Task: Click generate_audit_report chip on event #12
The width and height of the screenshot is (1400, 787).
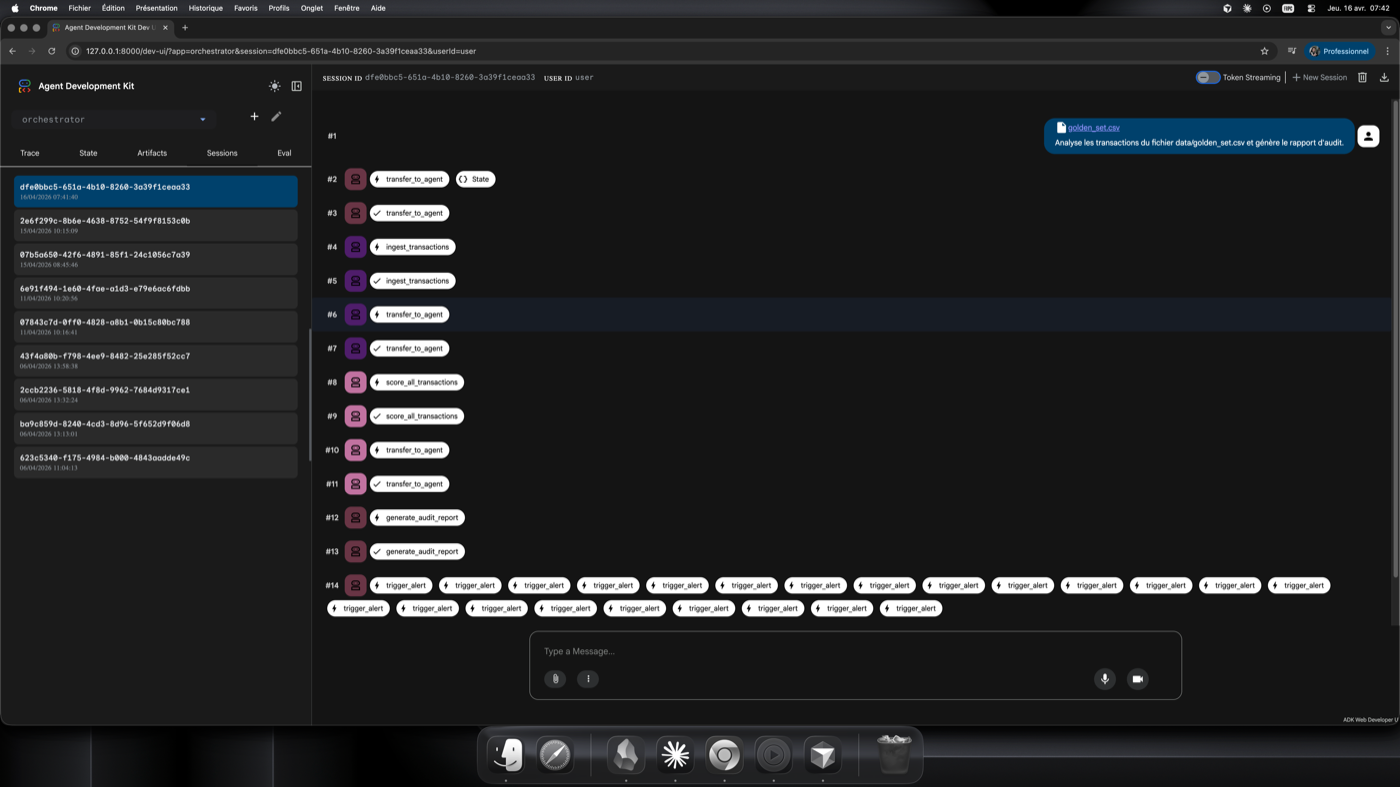Action: [x=417, y=518]
